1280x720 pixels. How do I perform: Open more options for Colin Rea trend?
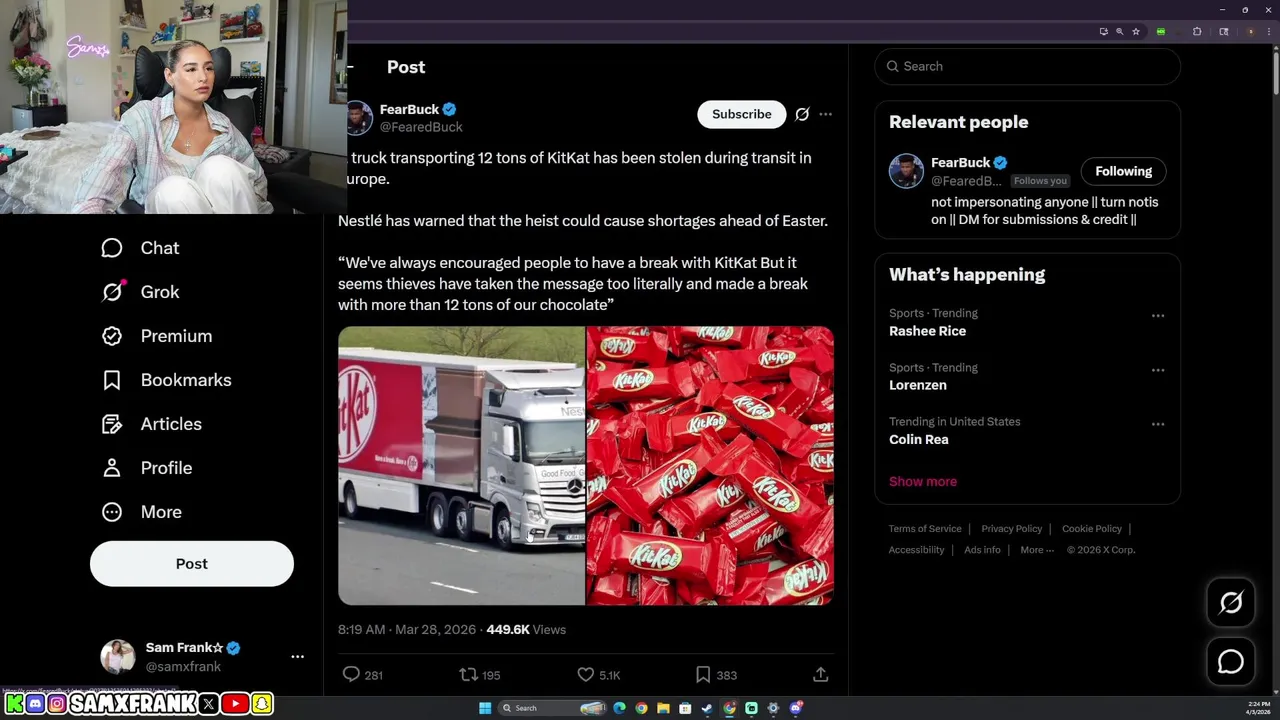1158,424
